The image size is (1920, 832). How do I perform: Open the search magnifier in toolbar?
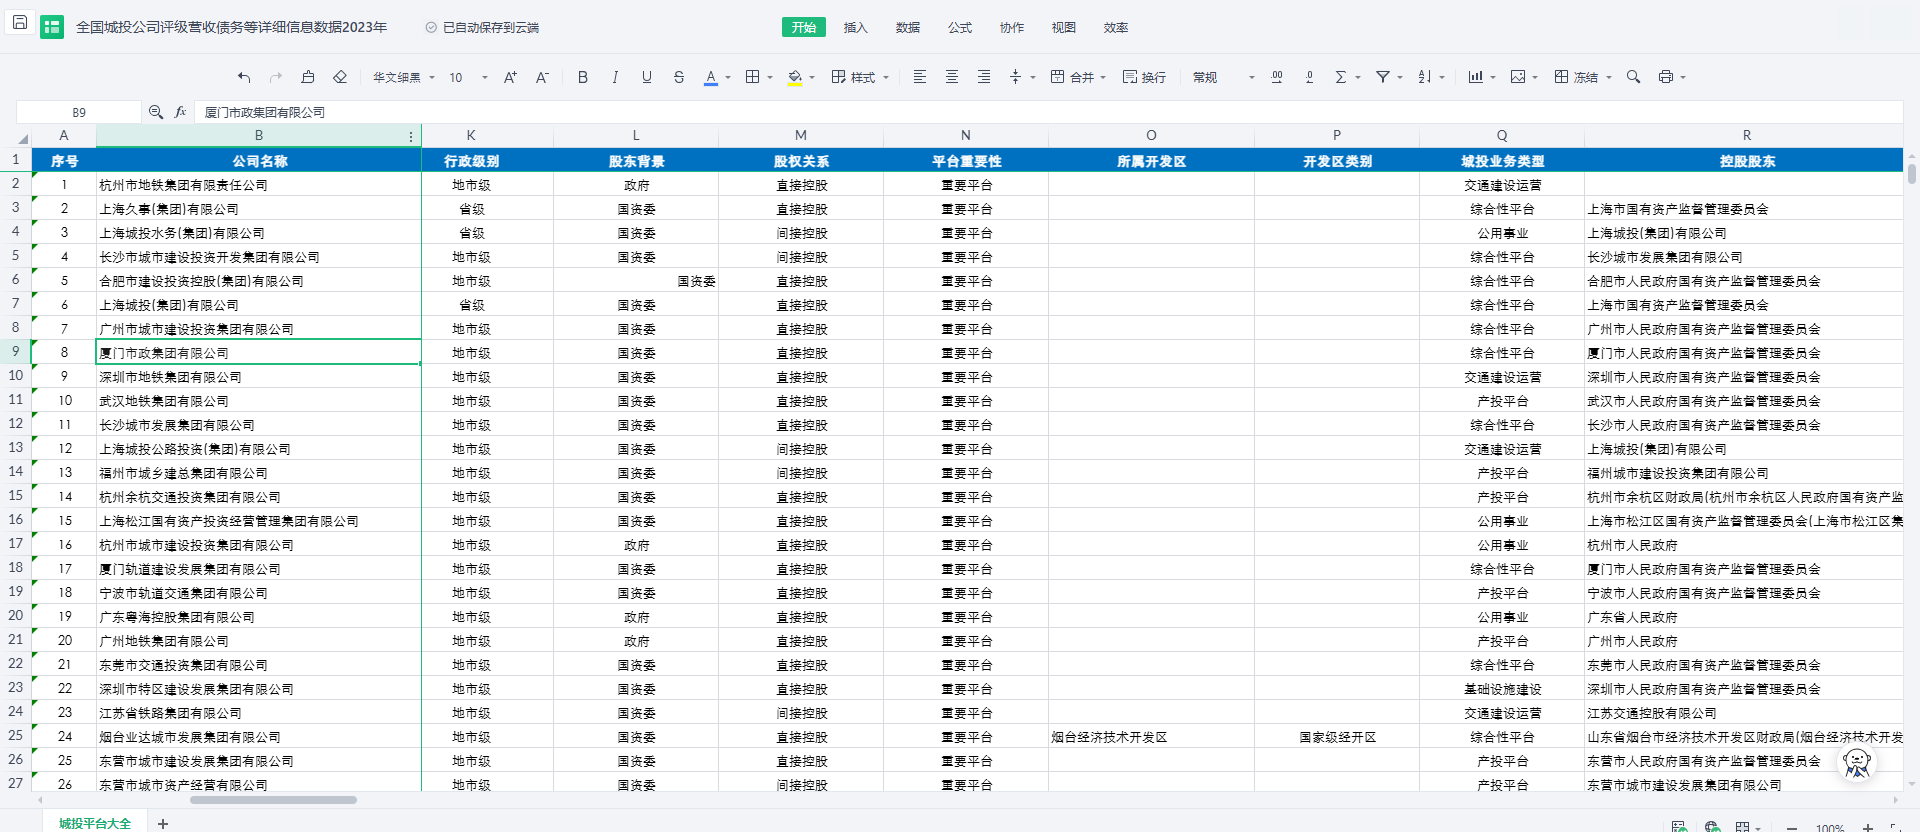(1633, 77)
